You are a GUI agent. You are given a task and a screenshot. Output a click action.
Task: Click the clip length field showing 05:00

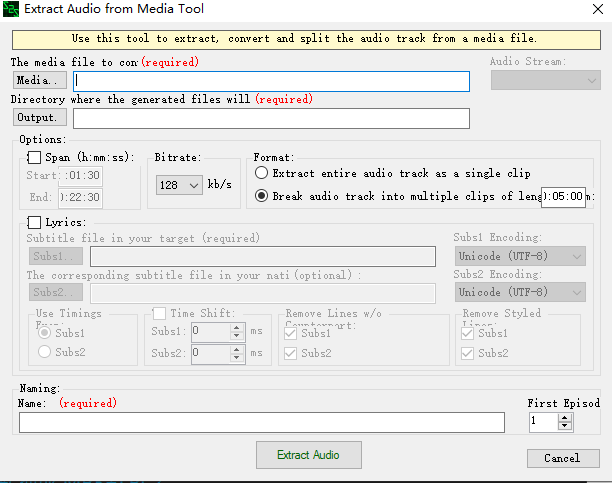point(563,197)
